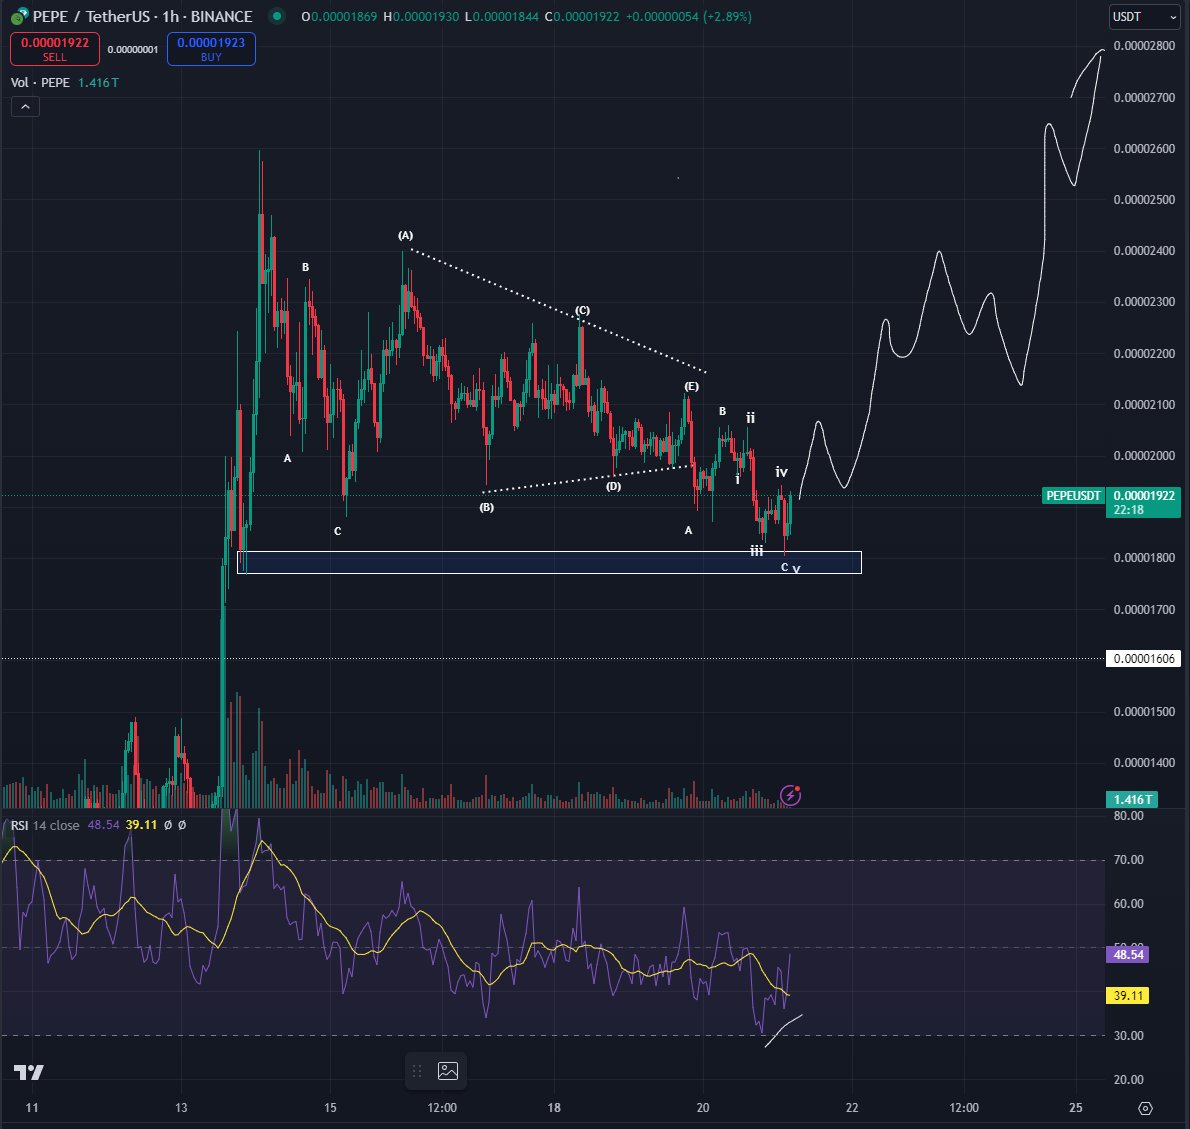The width and height of the screenshot is (1190, 1129).
Task: Click the green market status dot
Action: pyautogui.click(x=277, y=16)
